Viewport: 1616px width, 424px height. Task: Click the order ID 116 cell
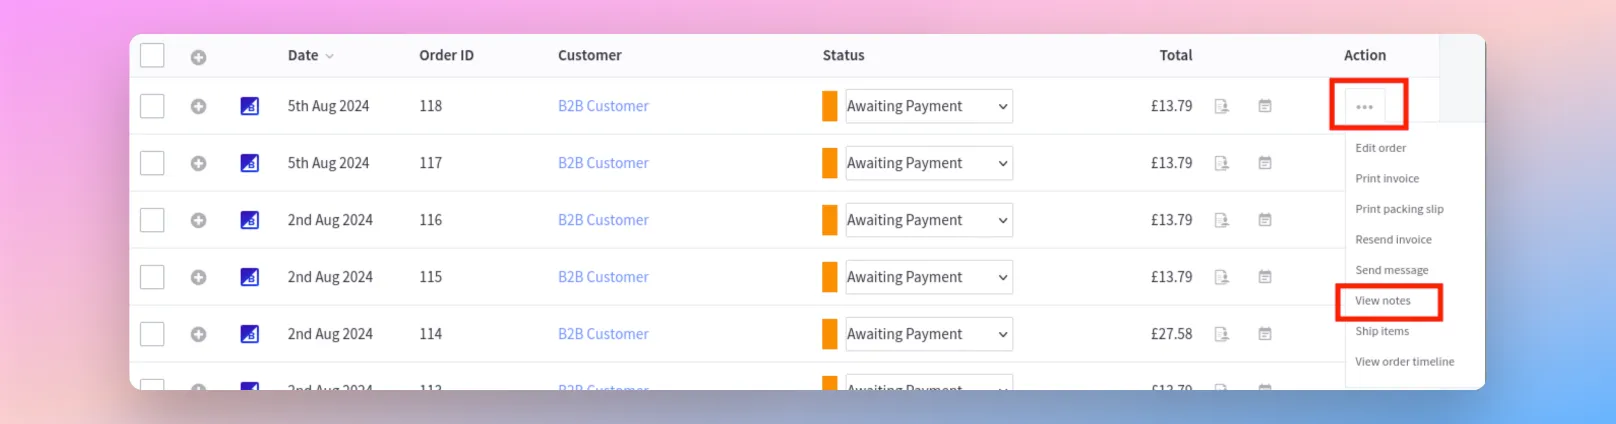[430, 220]
